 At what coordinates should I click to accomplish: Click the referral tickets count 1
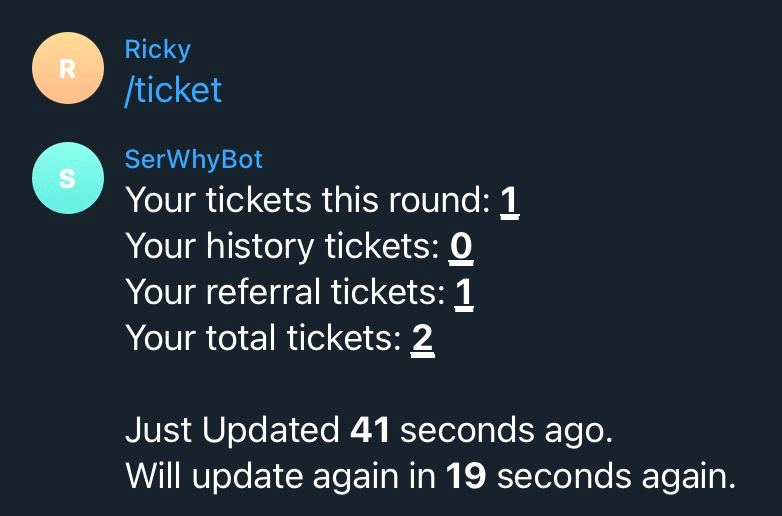coord(464,293)
